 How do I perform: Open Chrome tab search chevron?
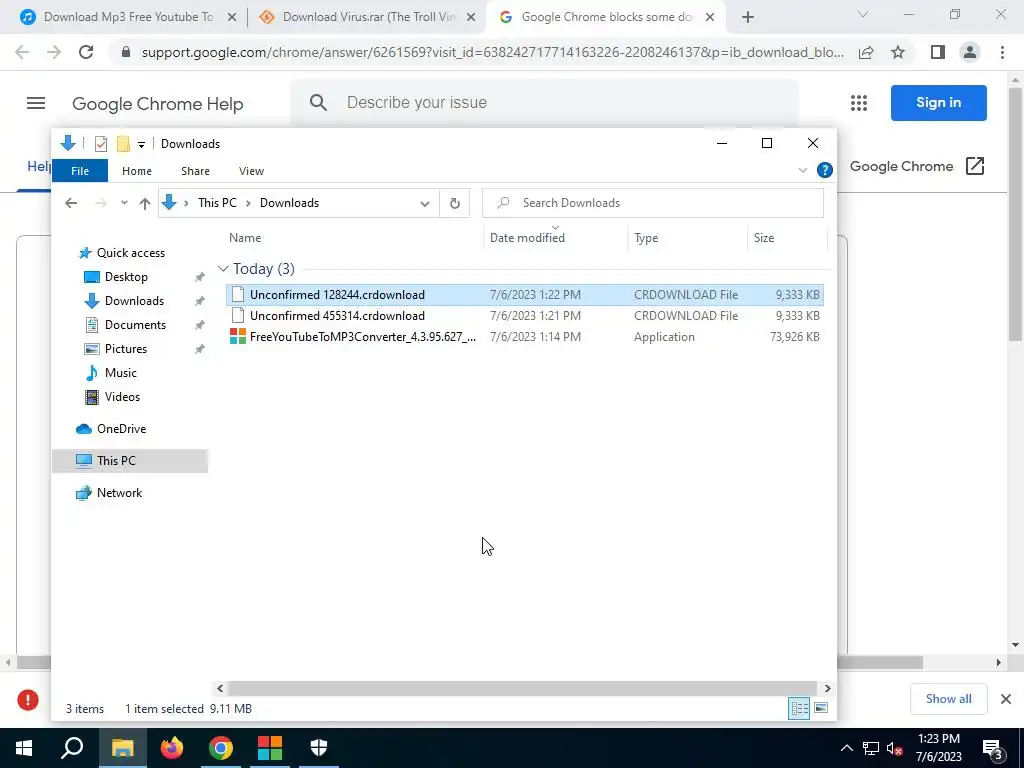click(x=863, y=15)
